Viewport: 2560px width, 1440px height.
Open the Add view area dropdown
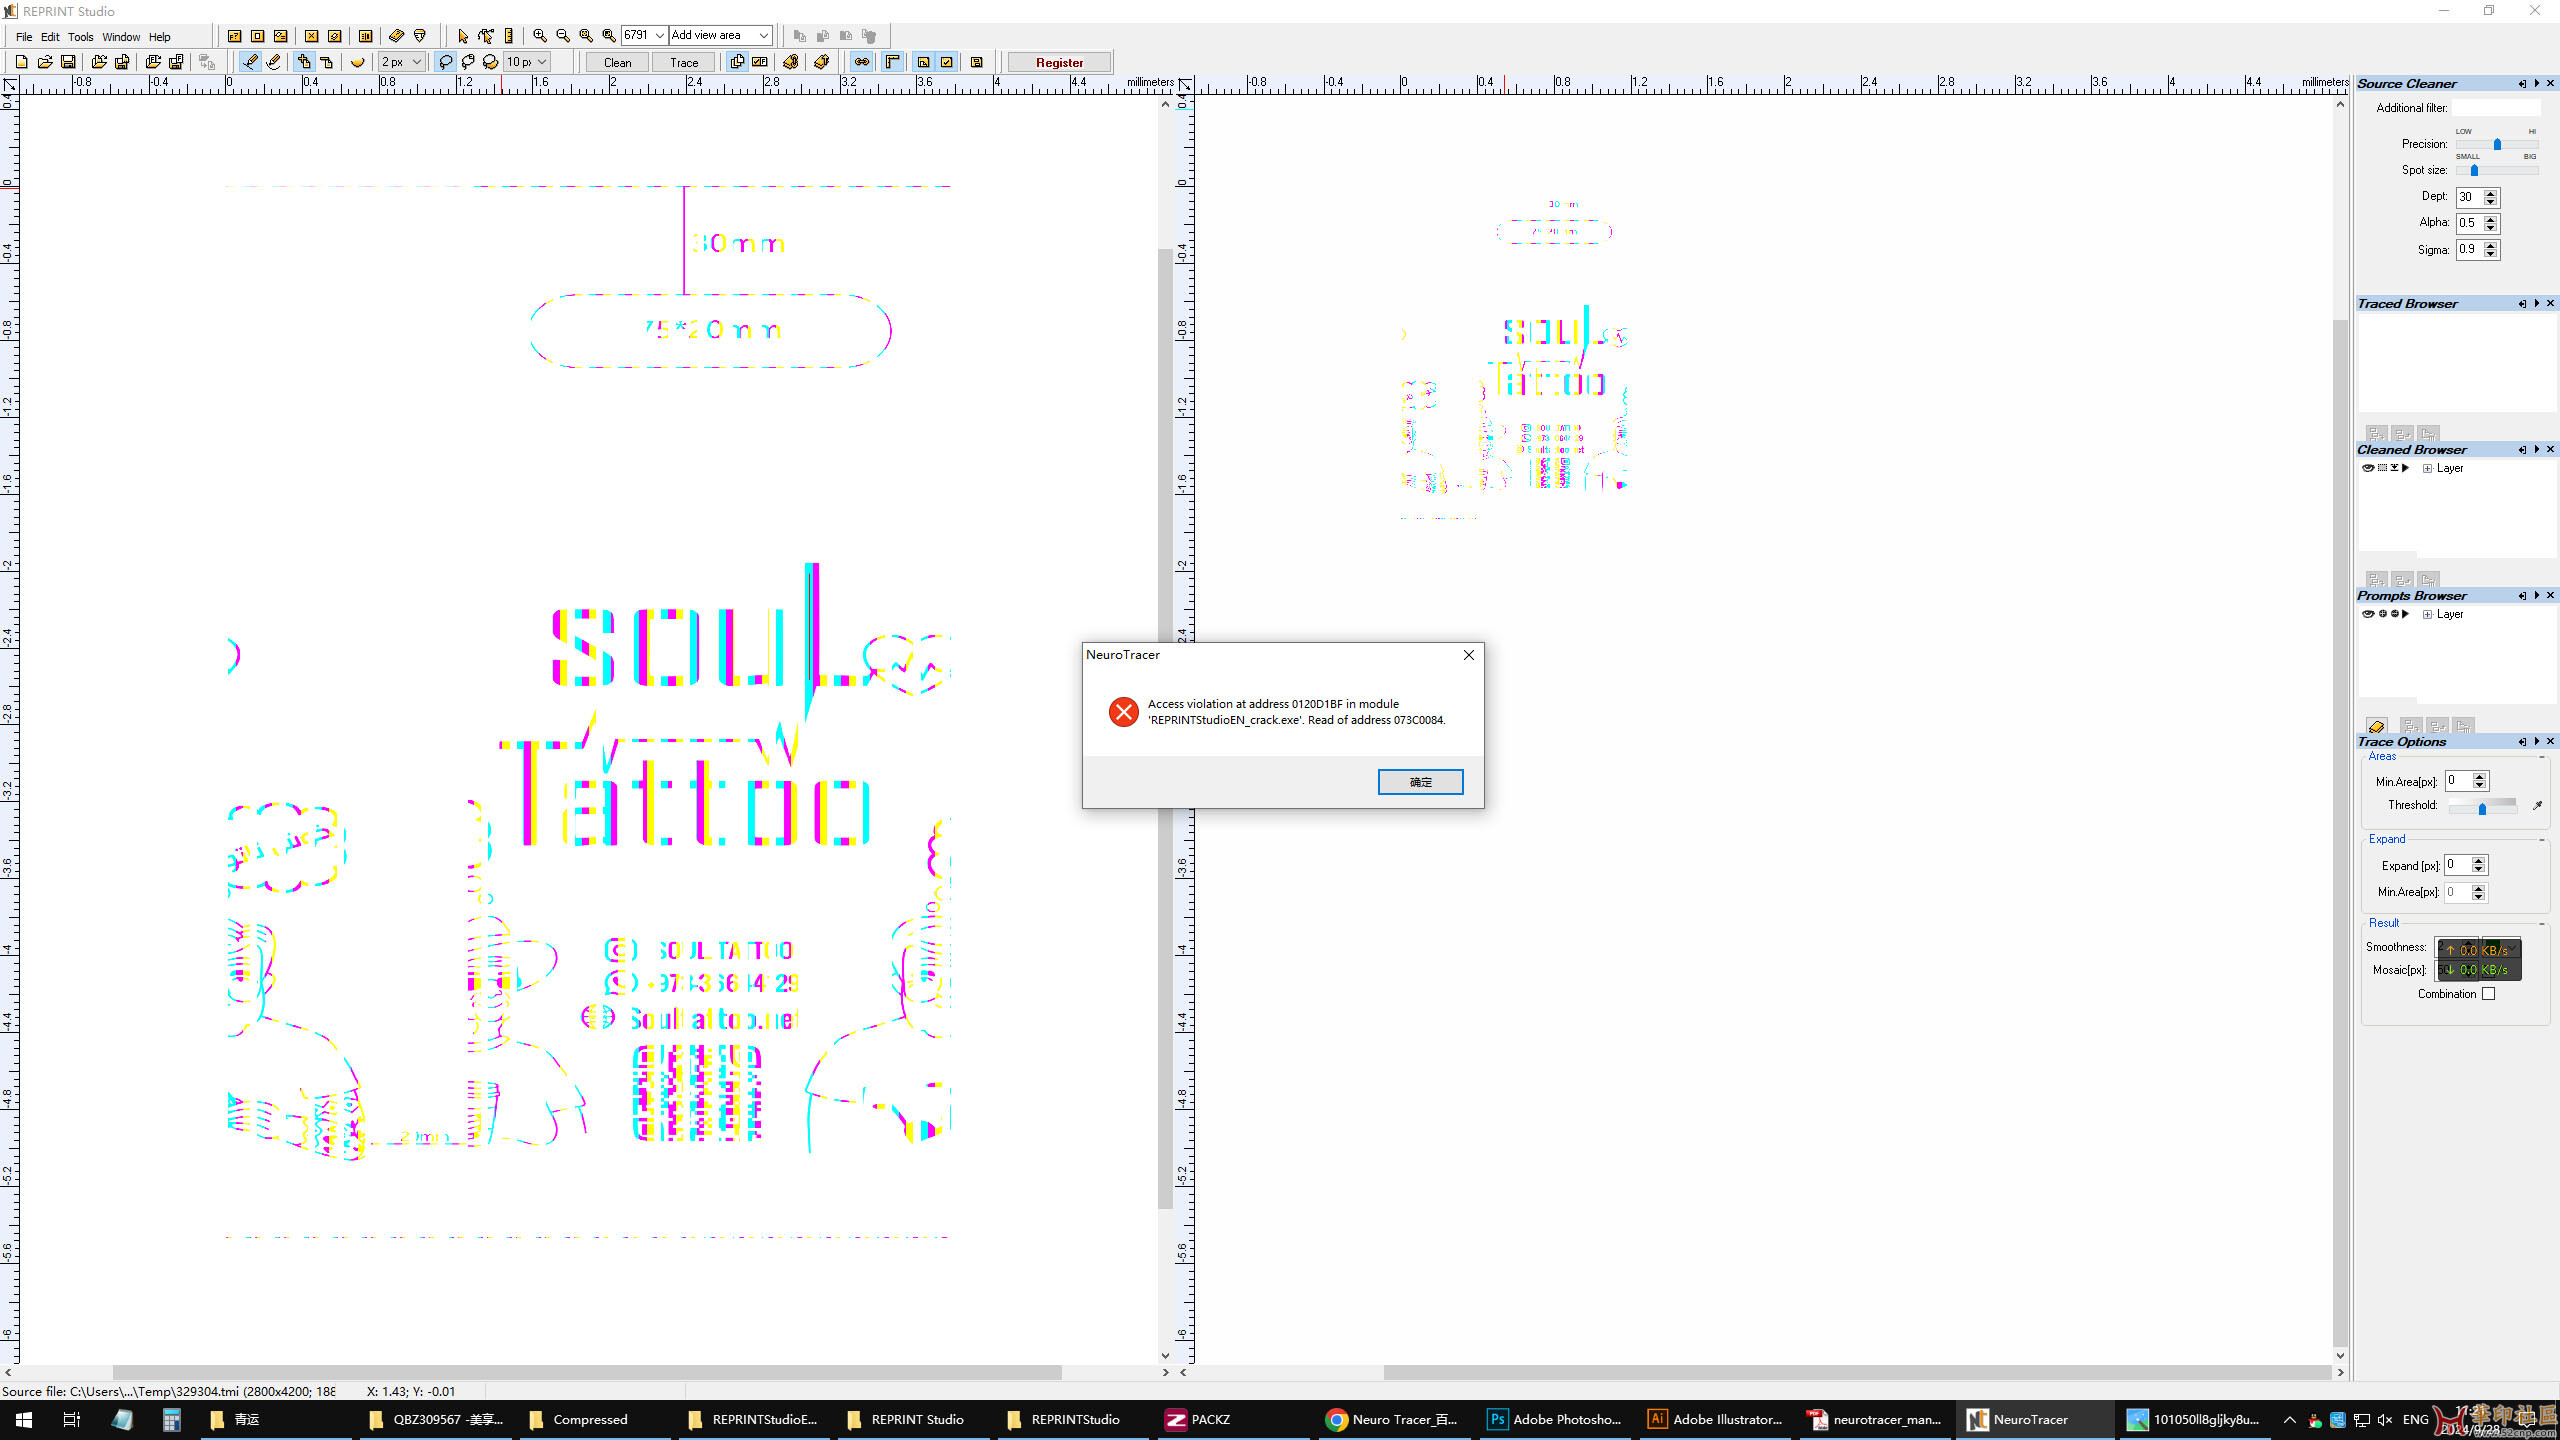click(764, 36)
